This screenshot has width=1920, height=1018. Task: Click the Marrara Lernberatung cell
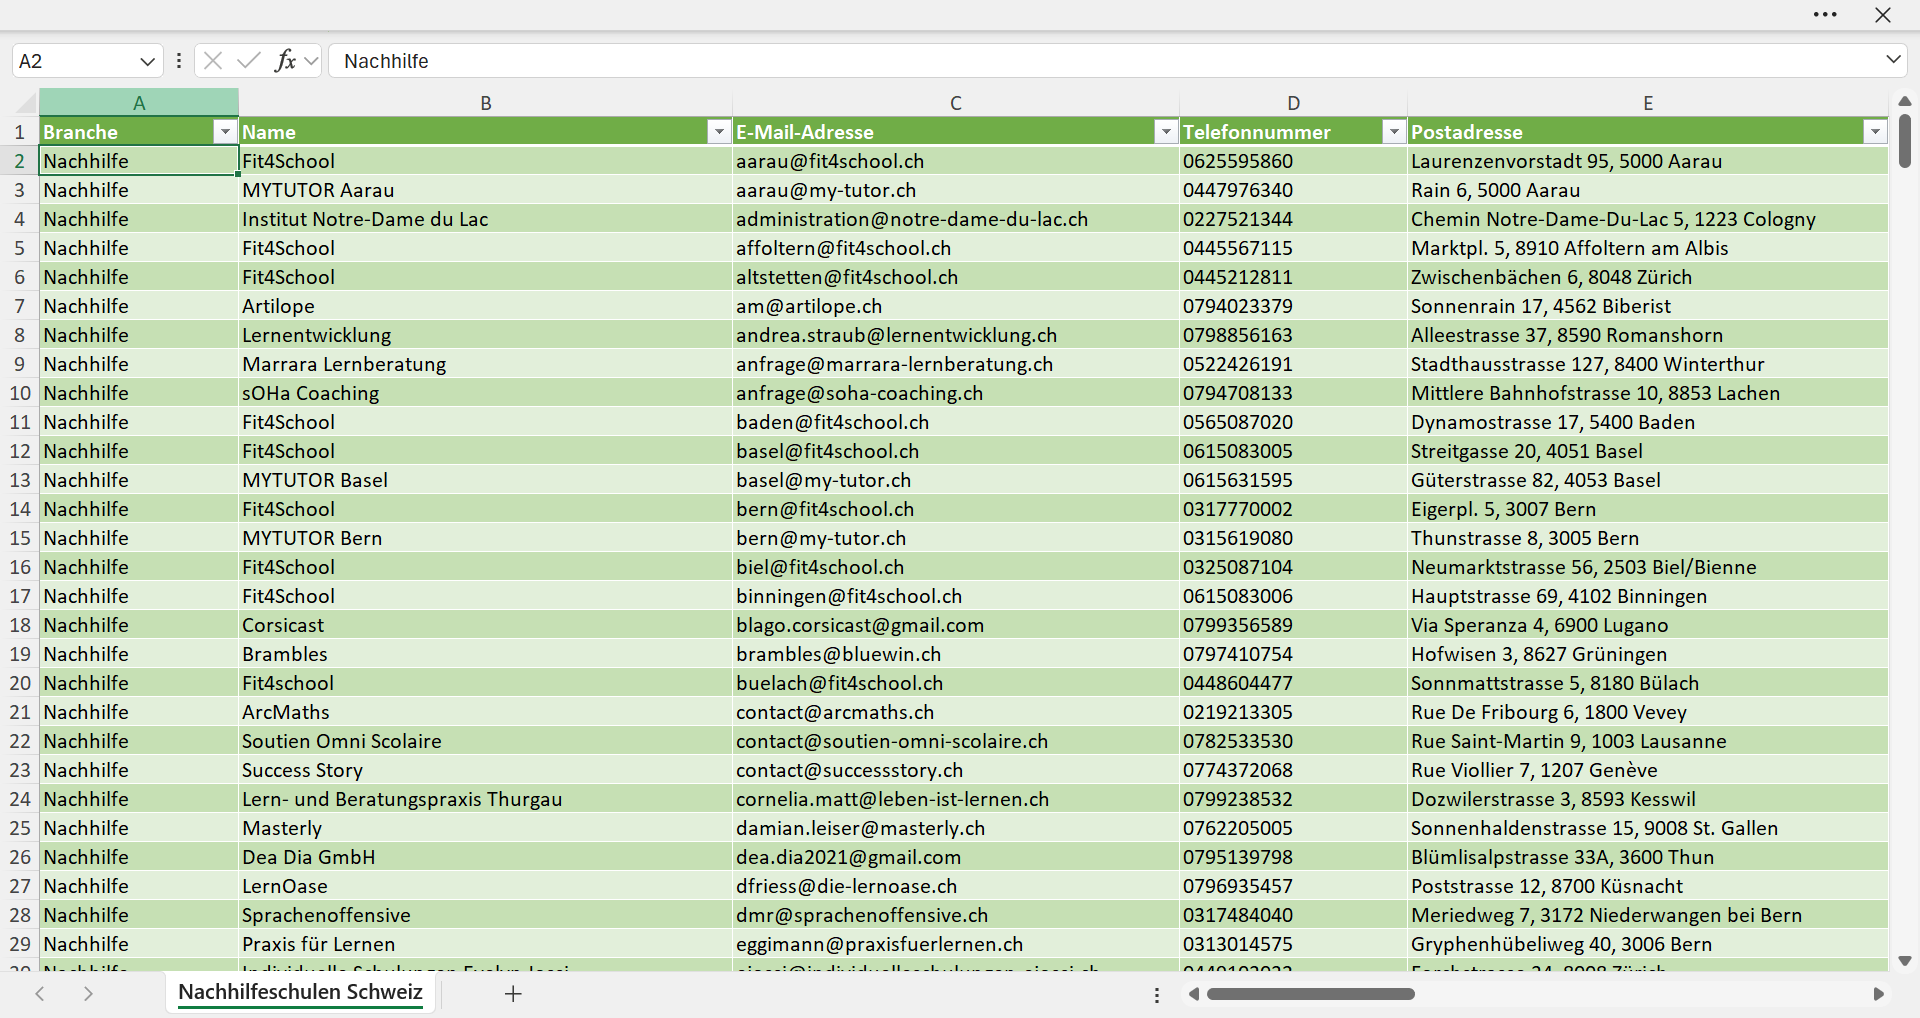(x=486, y=364)
